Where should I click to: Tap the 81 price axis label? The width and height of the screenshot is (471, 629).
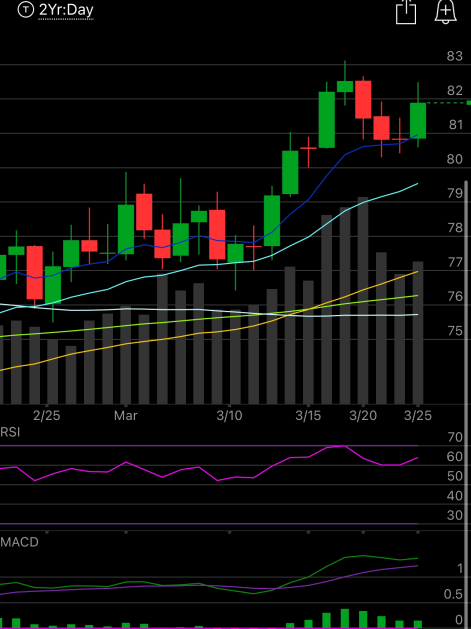click(456, 125)
